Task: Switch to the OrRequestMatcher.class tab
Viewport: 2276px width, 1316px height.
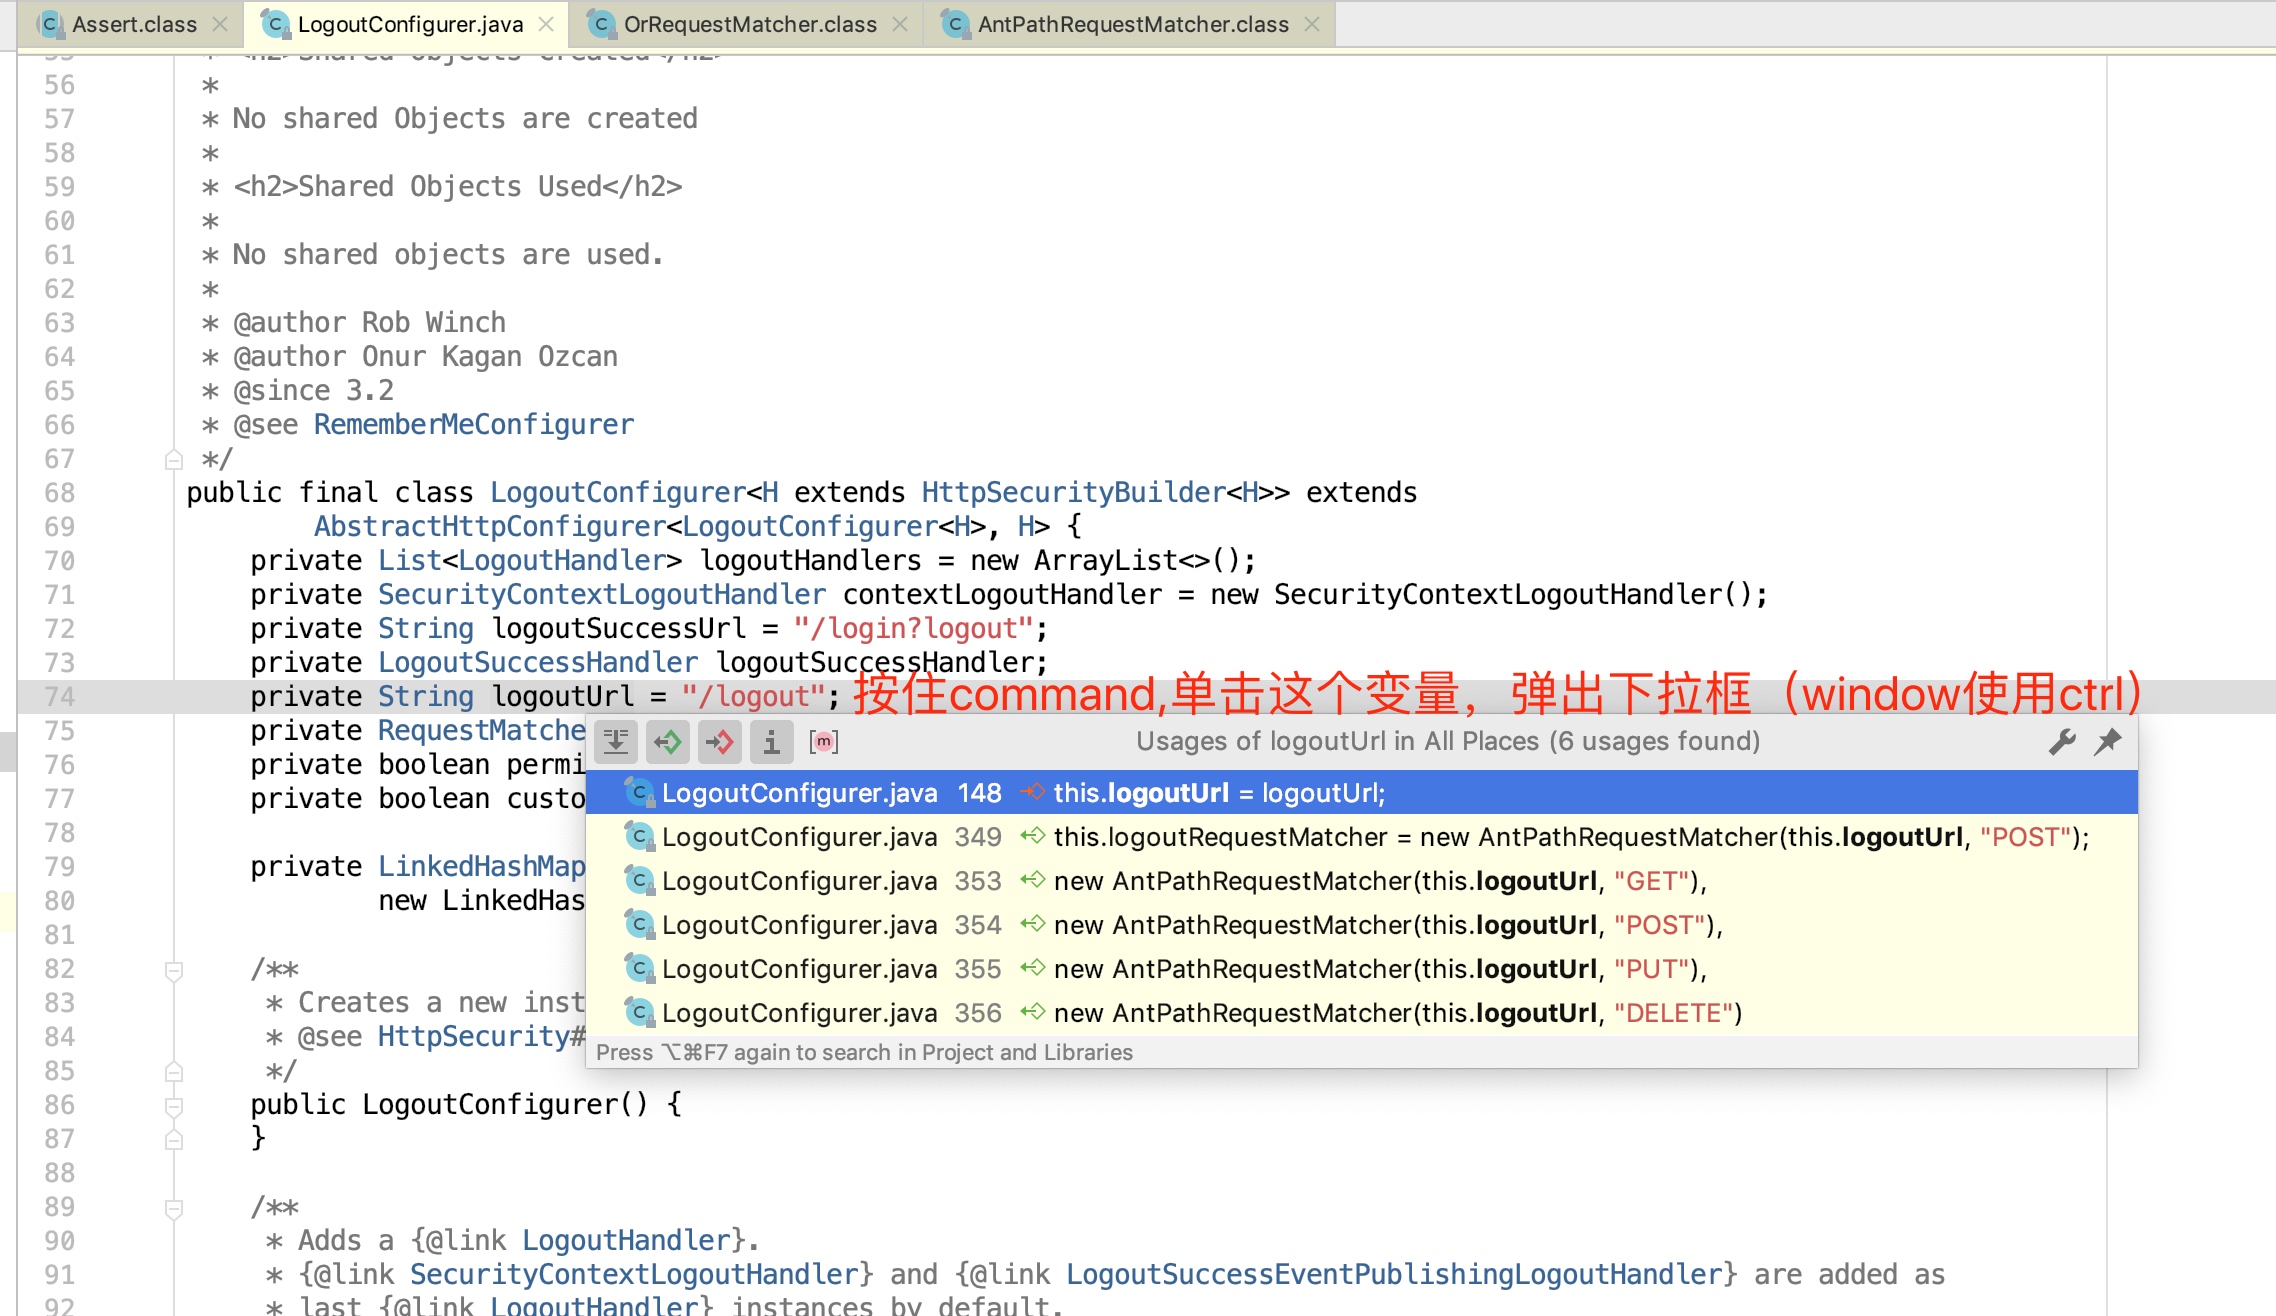Action: [x=748, y=24]
